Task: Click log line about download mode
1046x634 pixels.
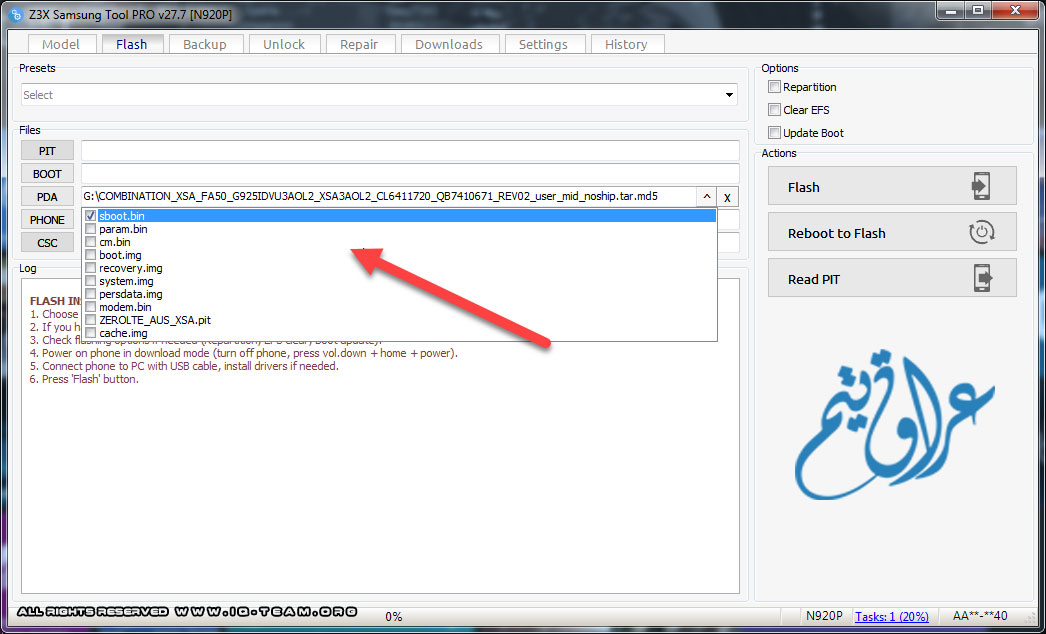Action: coord(243,353)
